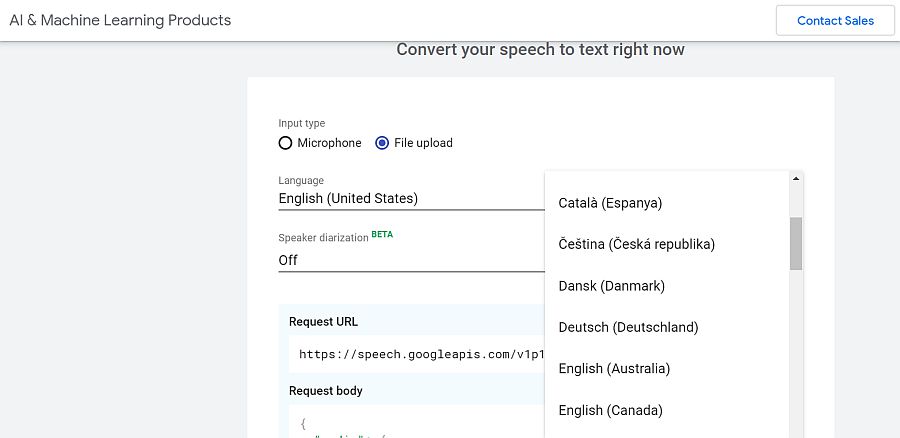The height and width of the screenshot is (438, 900).
Task: Open AI & Machine Learning Products header link
Action: [x=120, y=20]
